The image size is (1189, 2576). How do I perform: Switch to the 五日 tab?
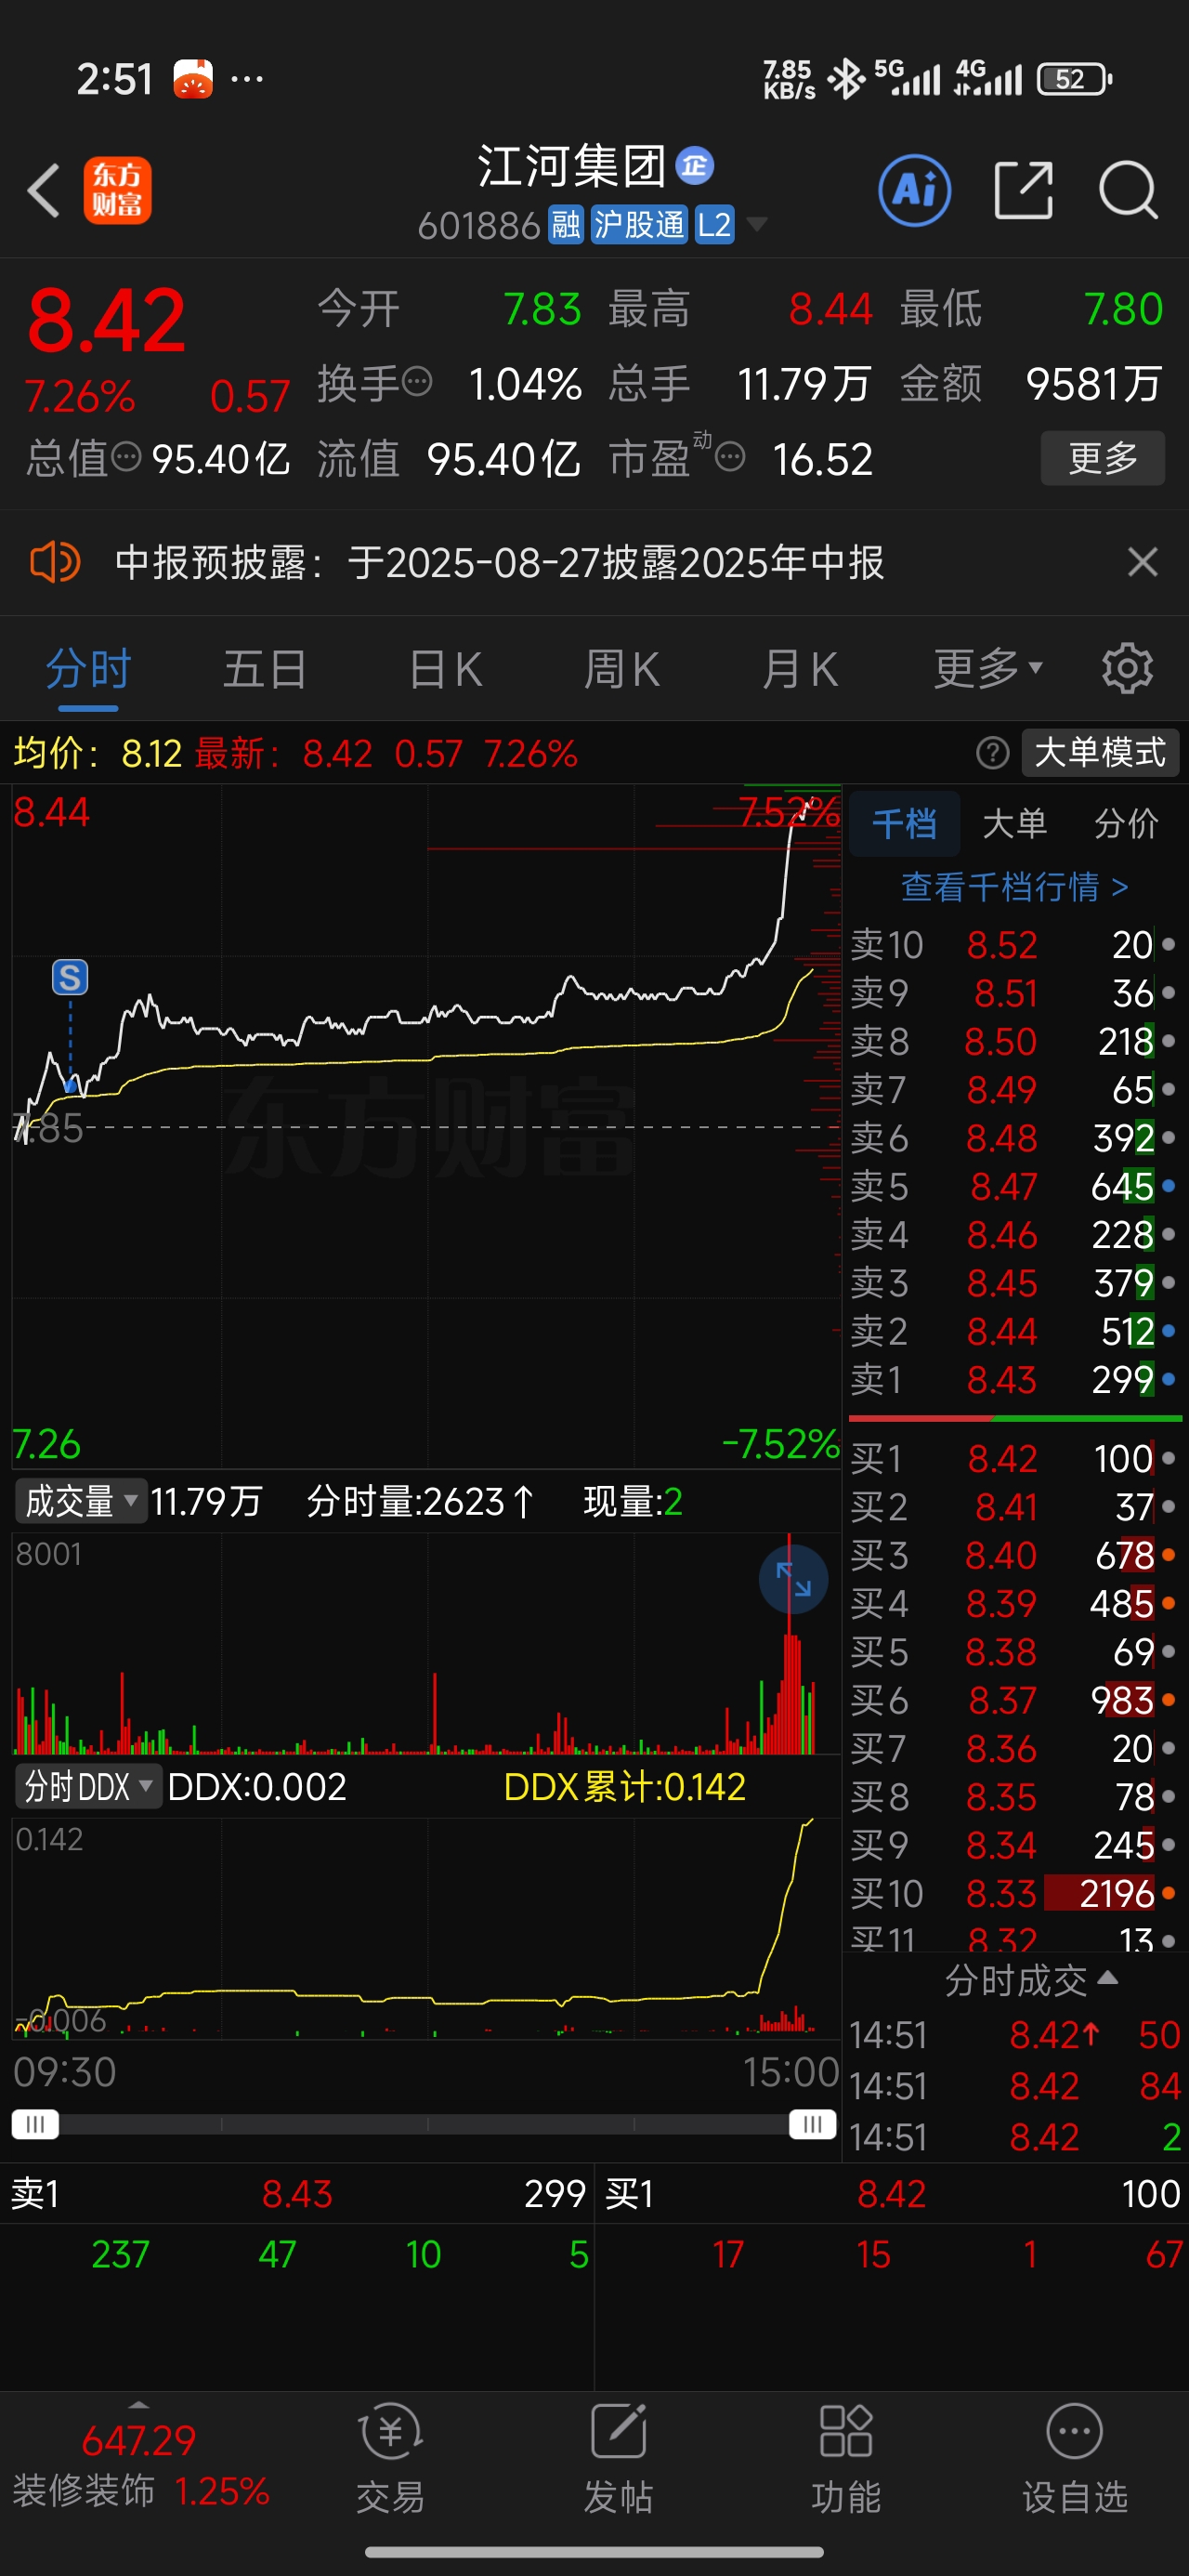[x=265, y=669]
